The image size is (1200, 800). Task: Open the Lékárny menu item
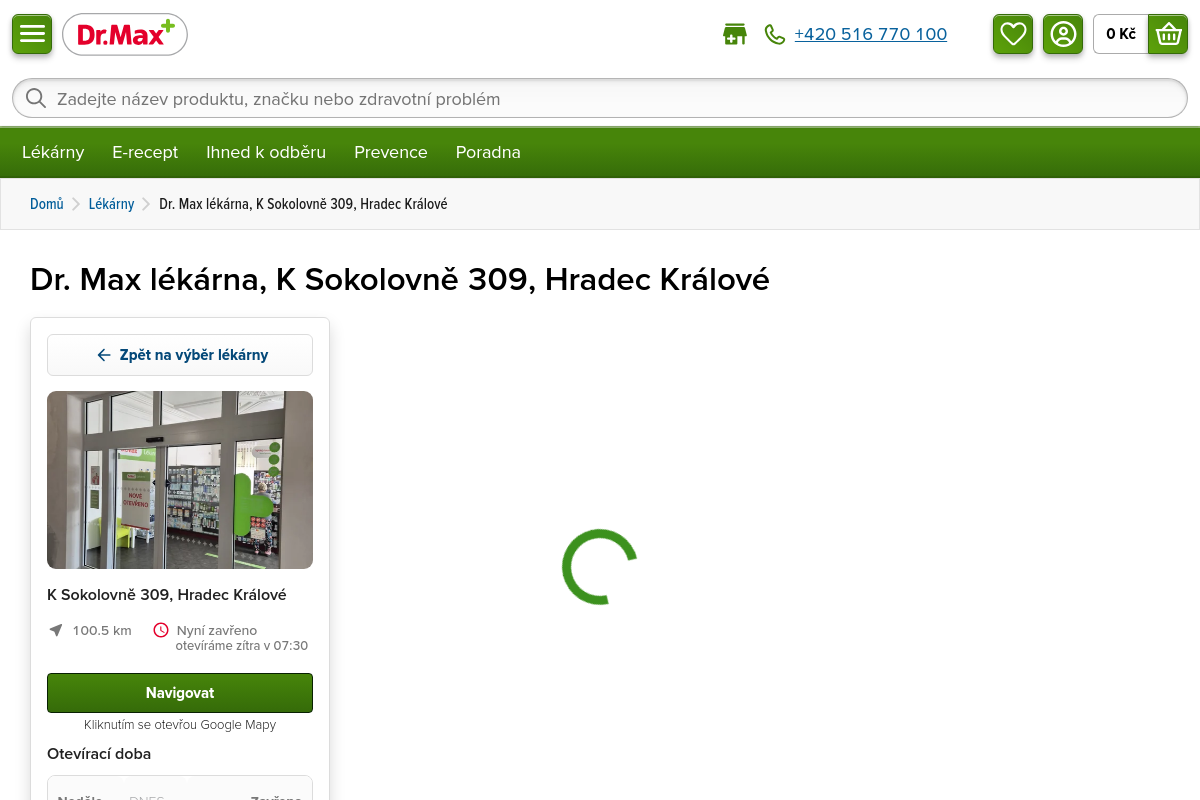[53, 152]
